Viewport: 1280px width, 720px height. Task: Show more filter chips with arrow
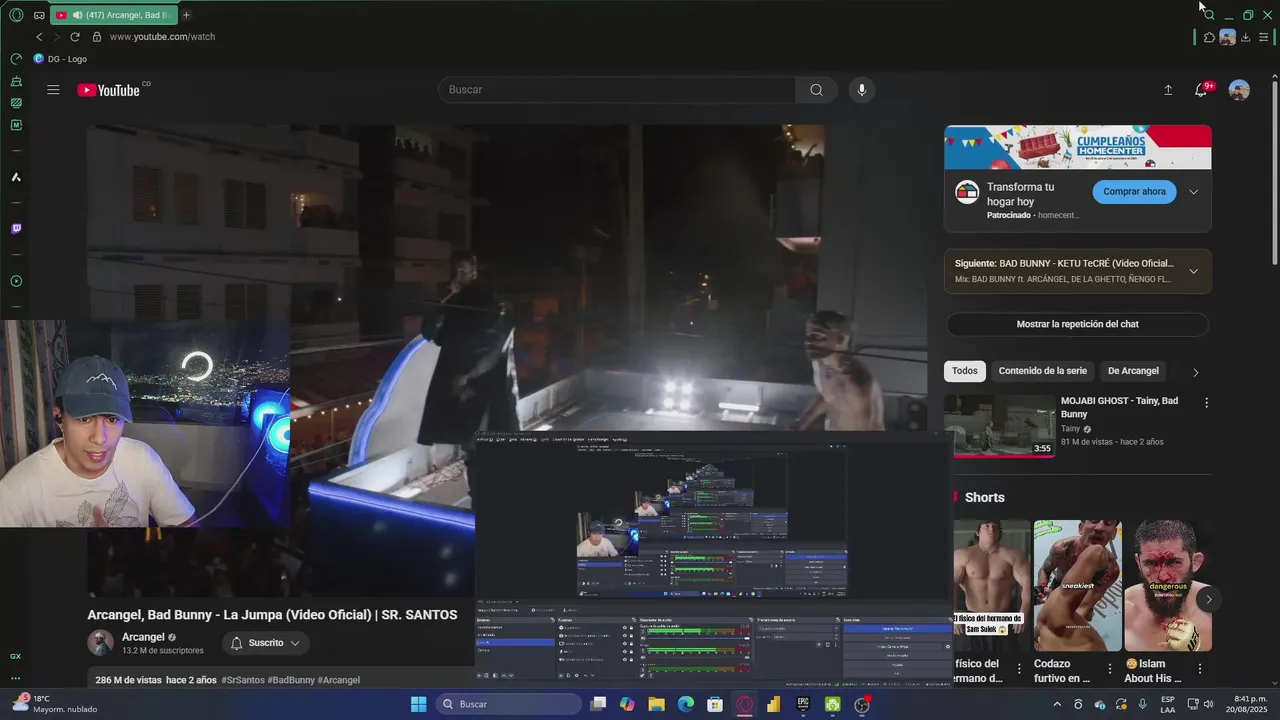point(1195,372)
